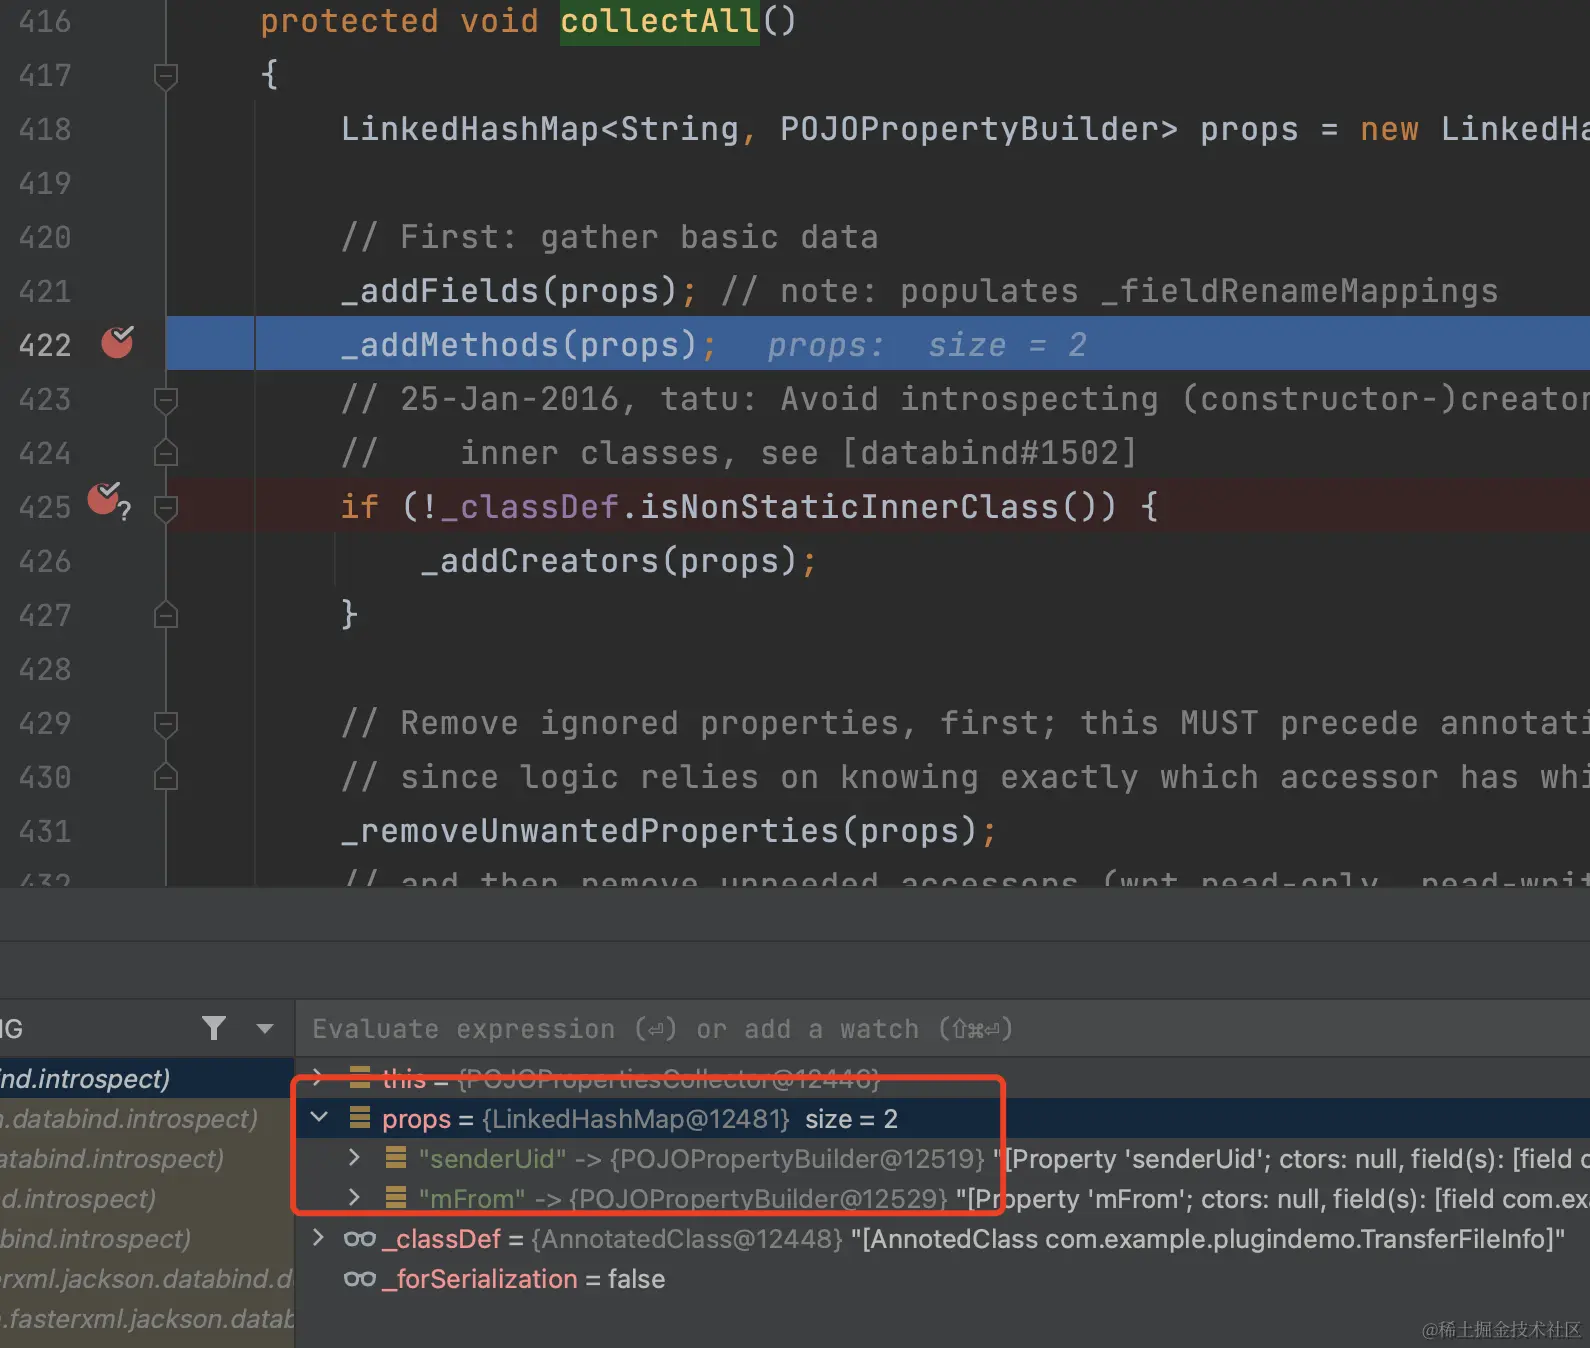Select the stack frame reading 'bind.introspect)'
The image size is (1590, 1348).
click(147, 1238)
